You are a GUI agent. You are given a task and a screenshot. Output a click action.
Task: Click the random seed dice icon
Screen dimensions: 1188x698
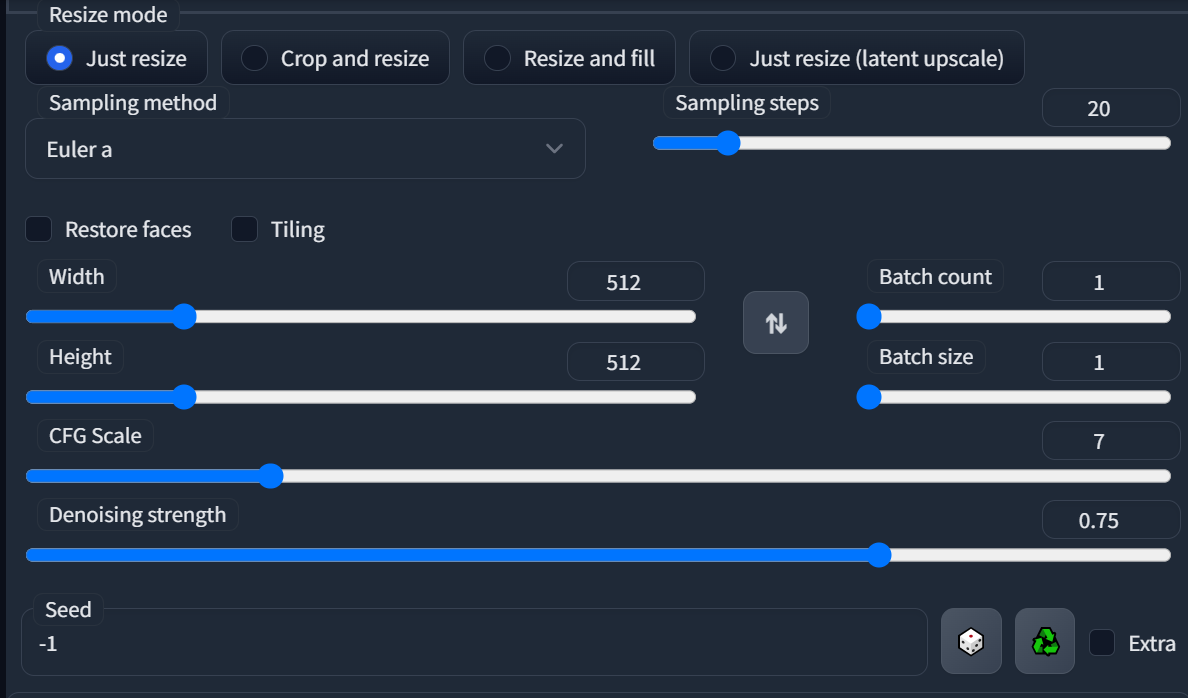pyautogui.click(x=971, y=641)
